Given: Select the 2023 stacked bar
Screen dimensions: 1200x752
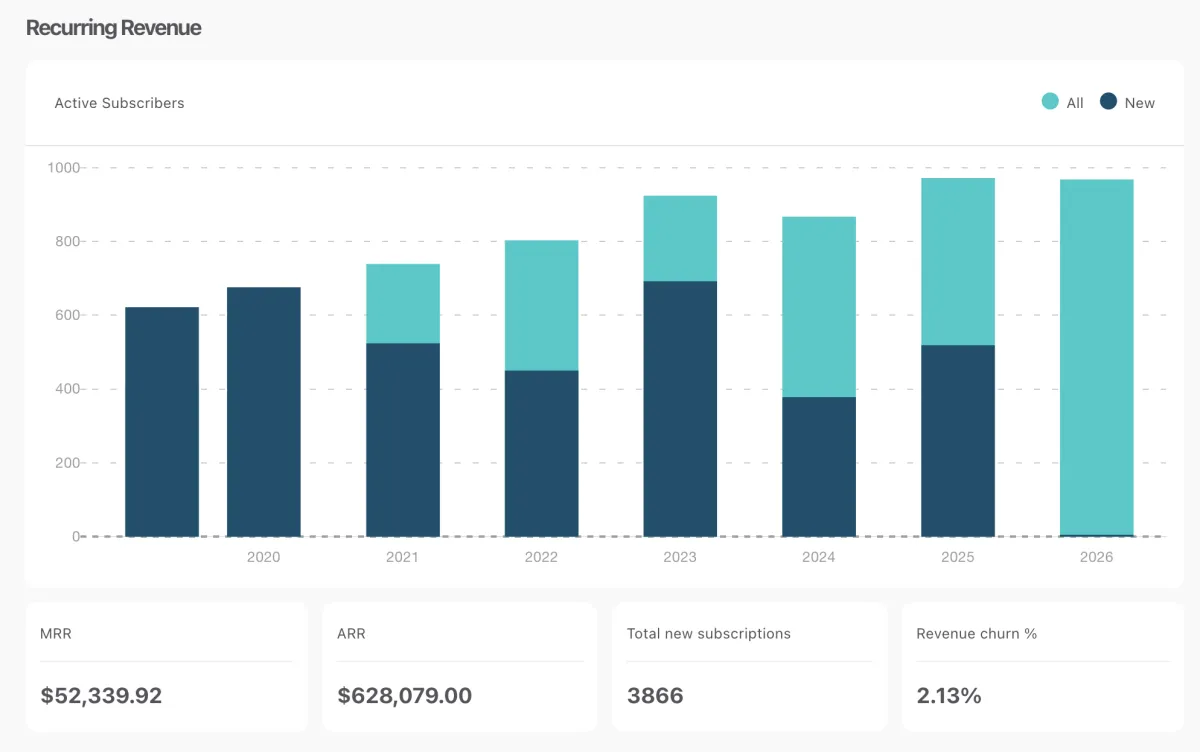Looking at the screenshot, I should (681, 360).
